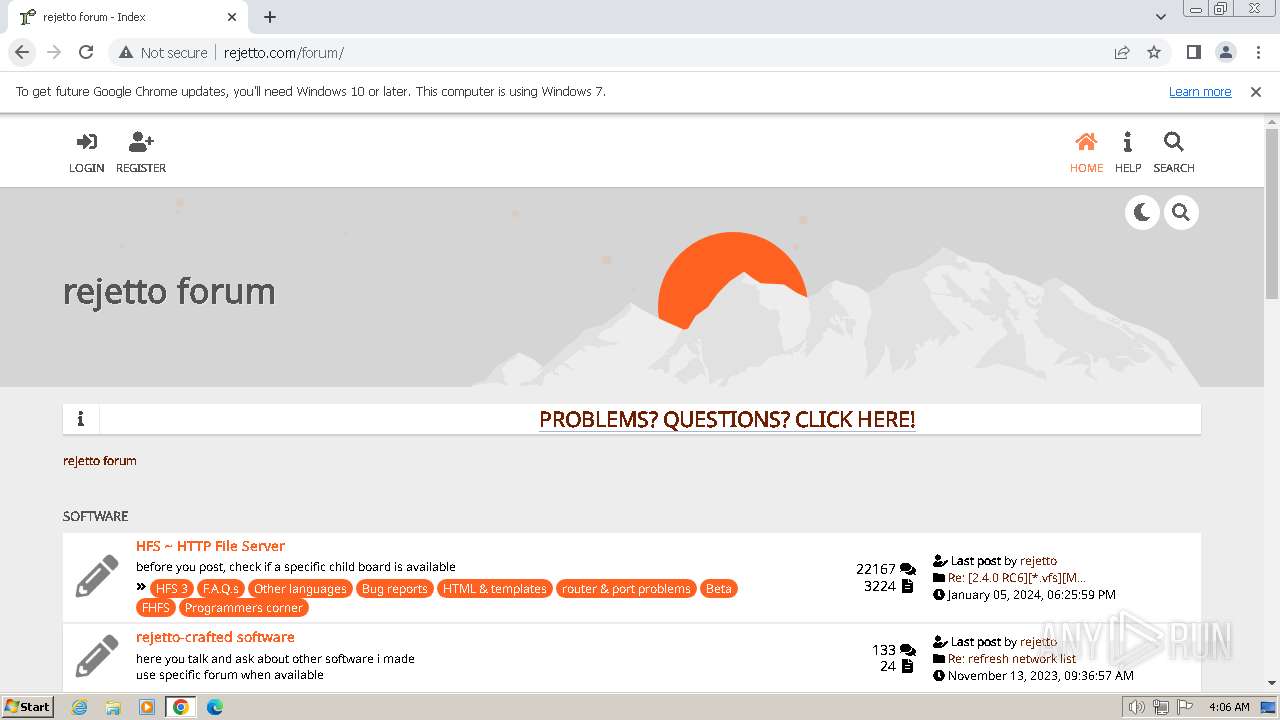Open quick search magnifier in banner
1280x720 pixels.
coord(1181,212)
